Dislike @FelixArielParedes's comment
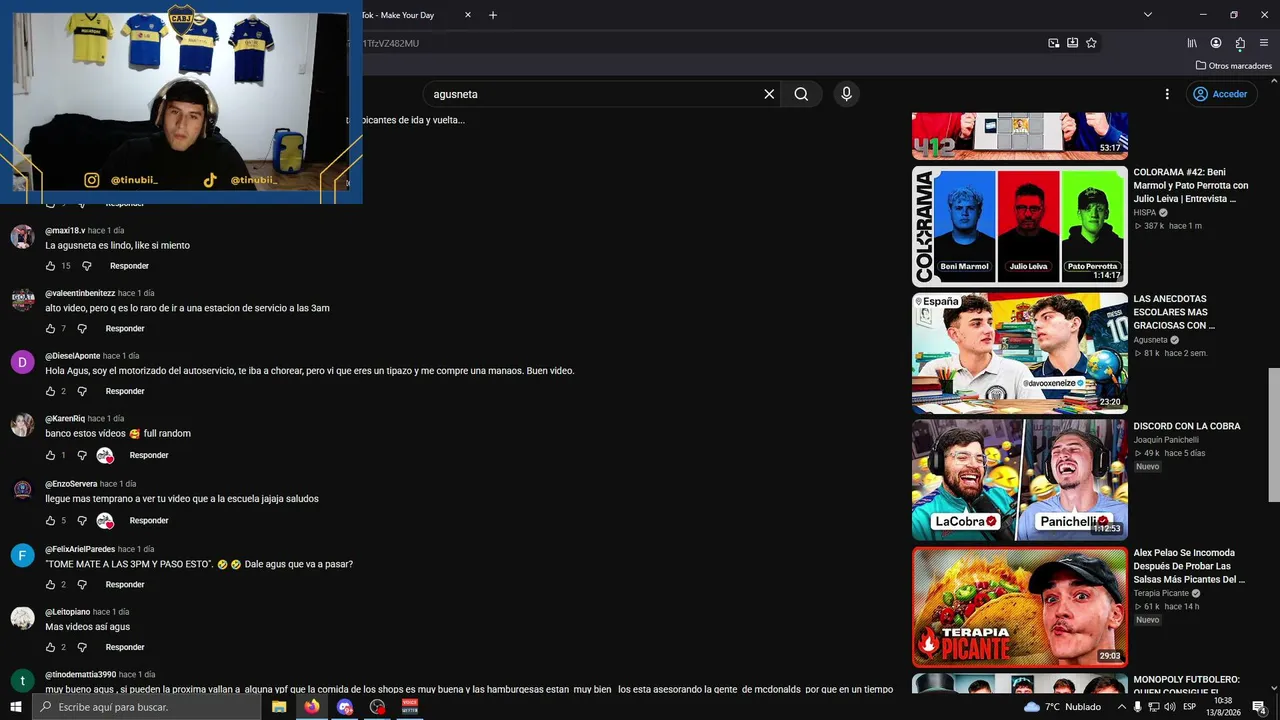This screenshot has width=1280, height=720. [82, 585]
